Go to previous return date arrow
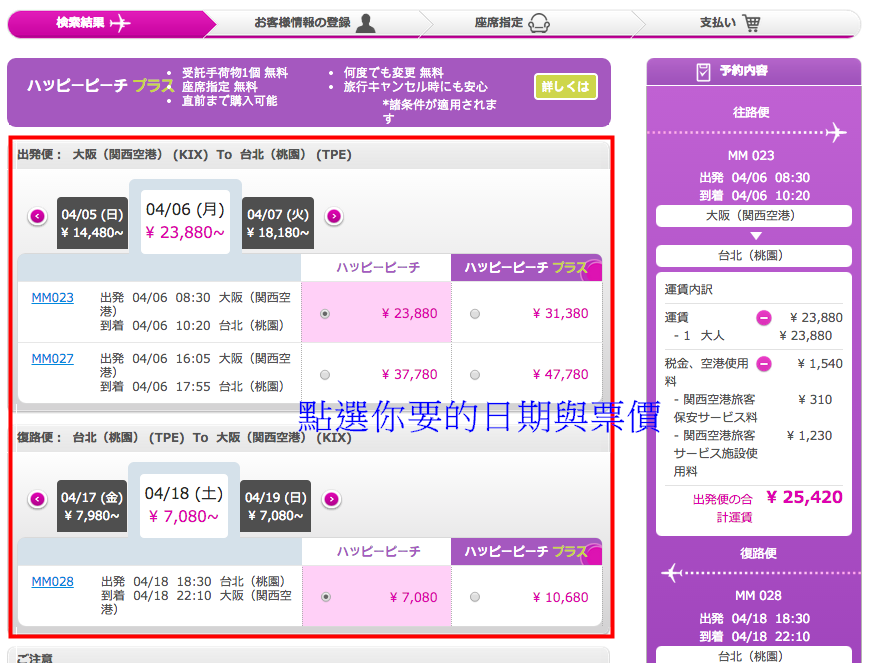 pos(38,499)
